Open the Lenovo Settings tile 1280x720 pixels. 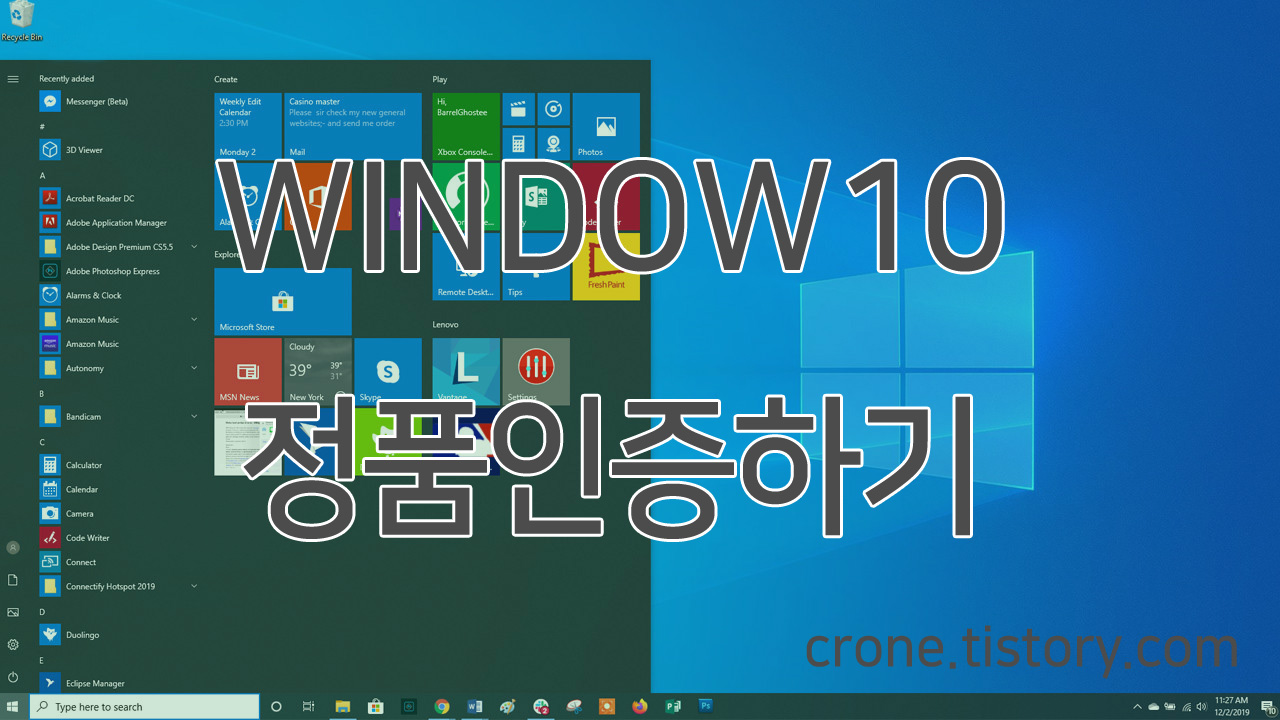[x=536, y=371]
